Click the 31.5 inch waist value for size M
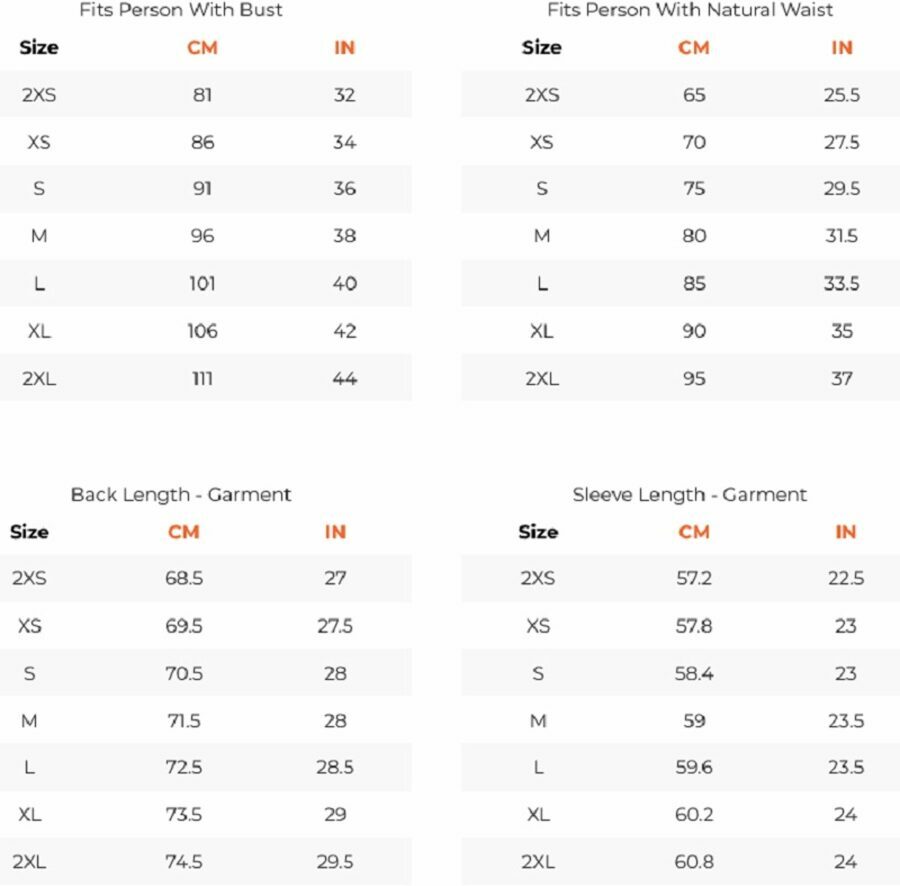This screenshot has width=900, height=886. (842, 236)
